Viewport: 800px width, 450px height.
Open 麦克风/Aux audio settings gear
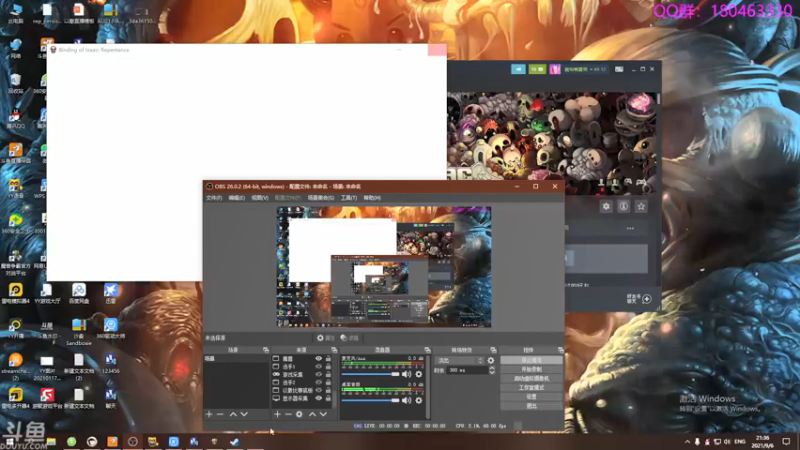[419, 374]
